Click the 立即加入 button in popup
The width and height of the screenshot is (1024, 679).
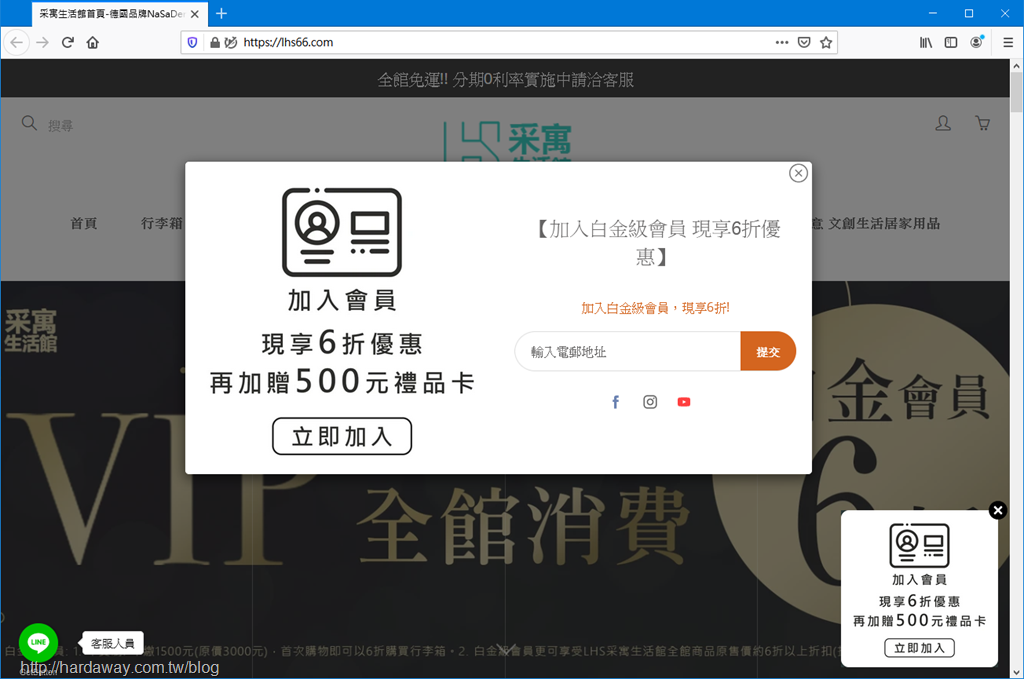pos(342,436)
